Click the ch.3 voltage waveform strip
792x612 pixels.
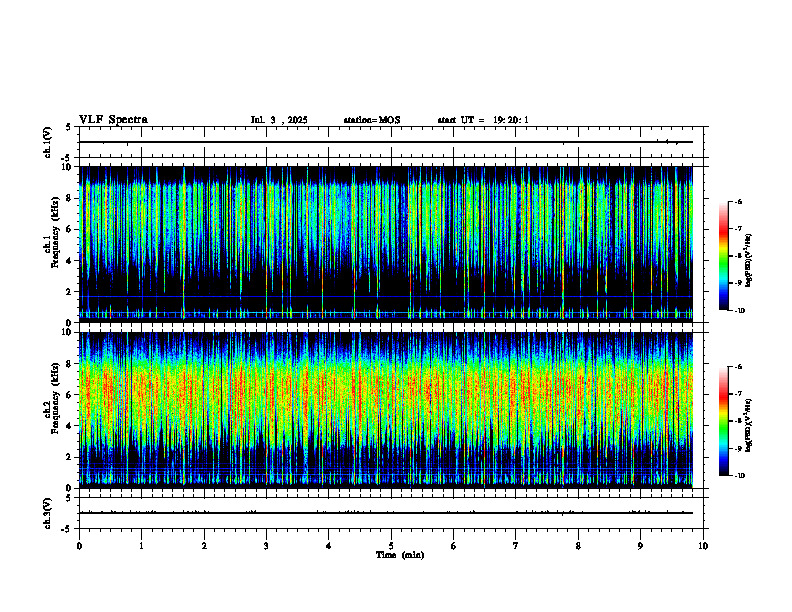pos(391,513)
